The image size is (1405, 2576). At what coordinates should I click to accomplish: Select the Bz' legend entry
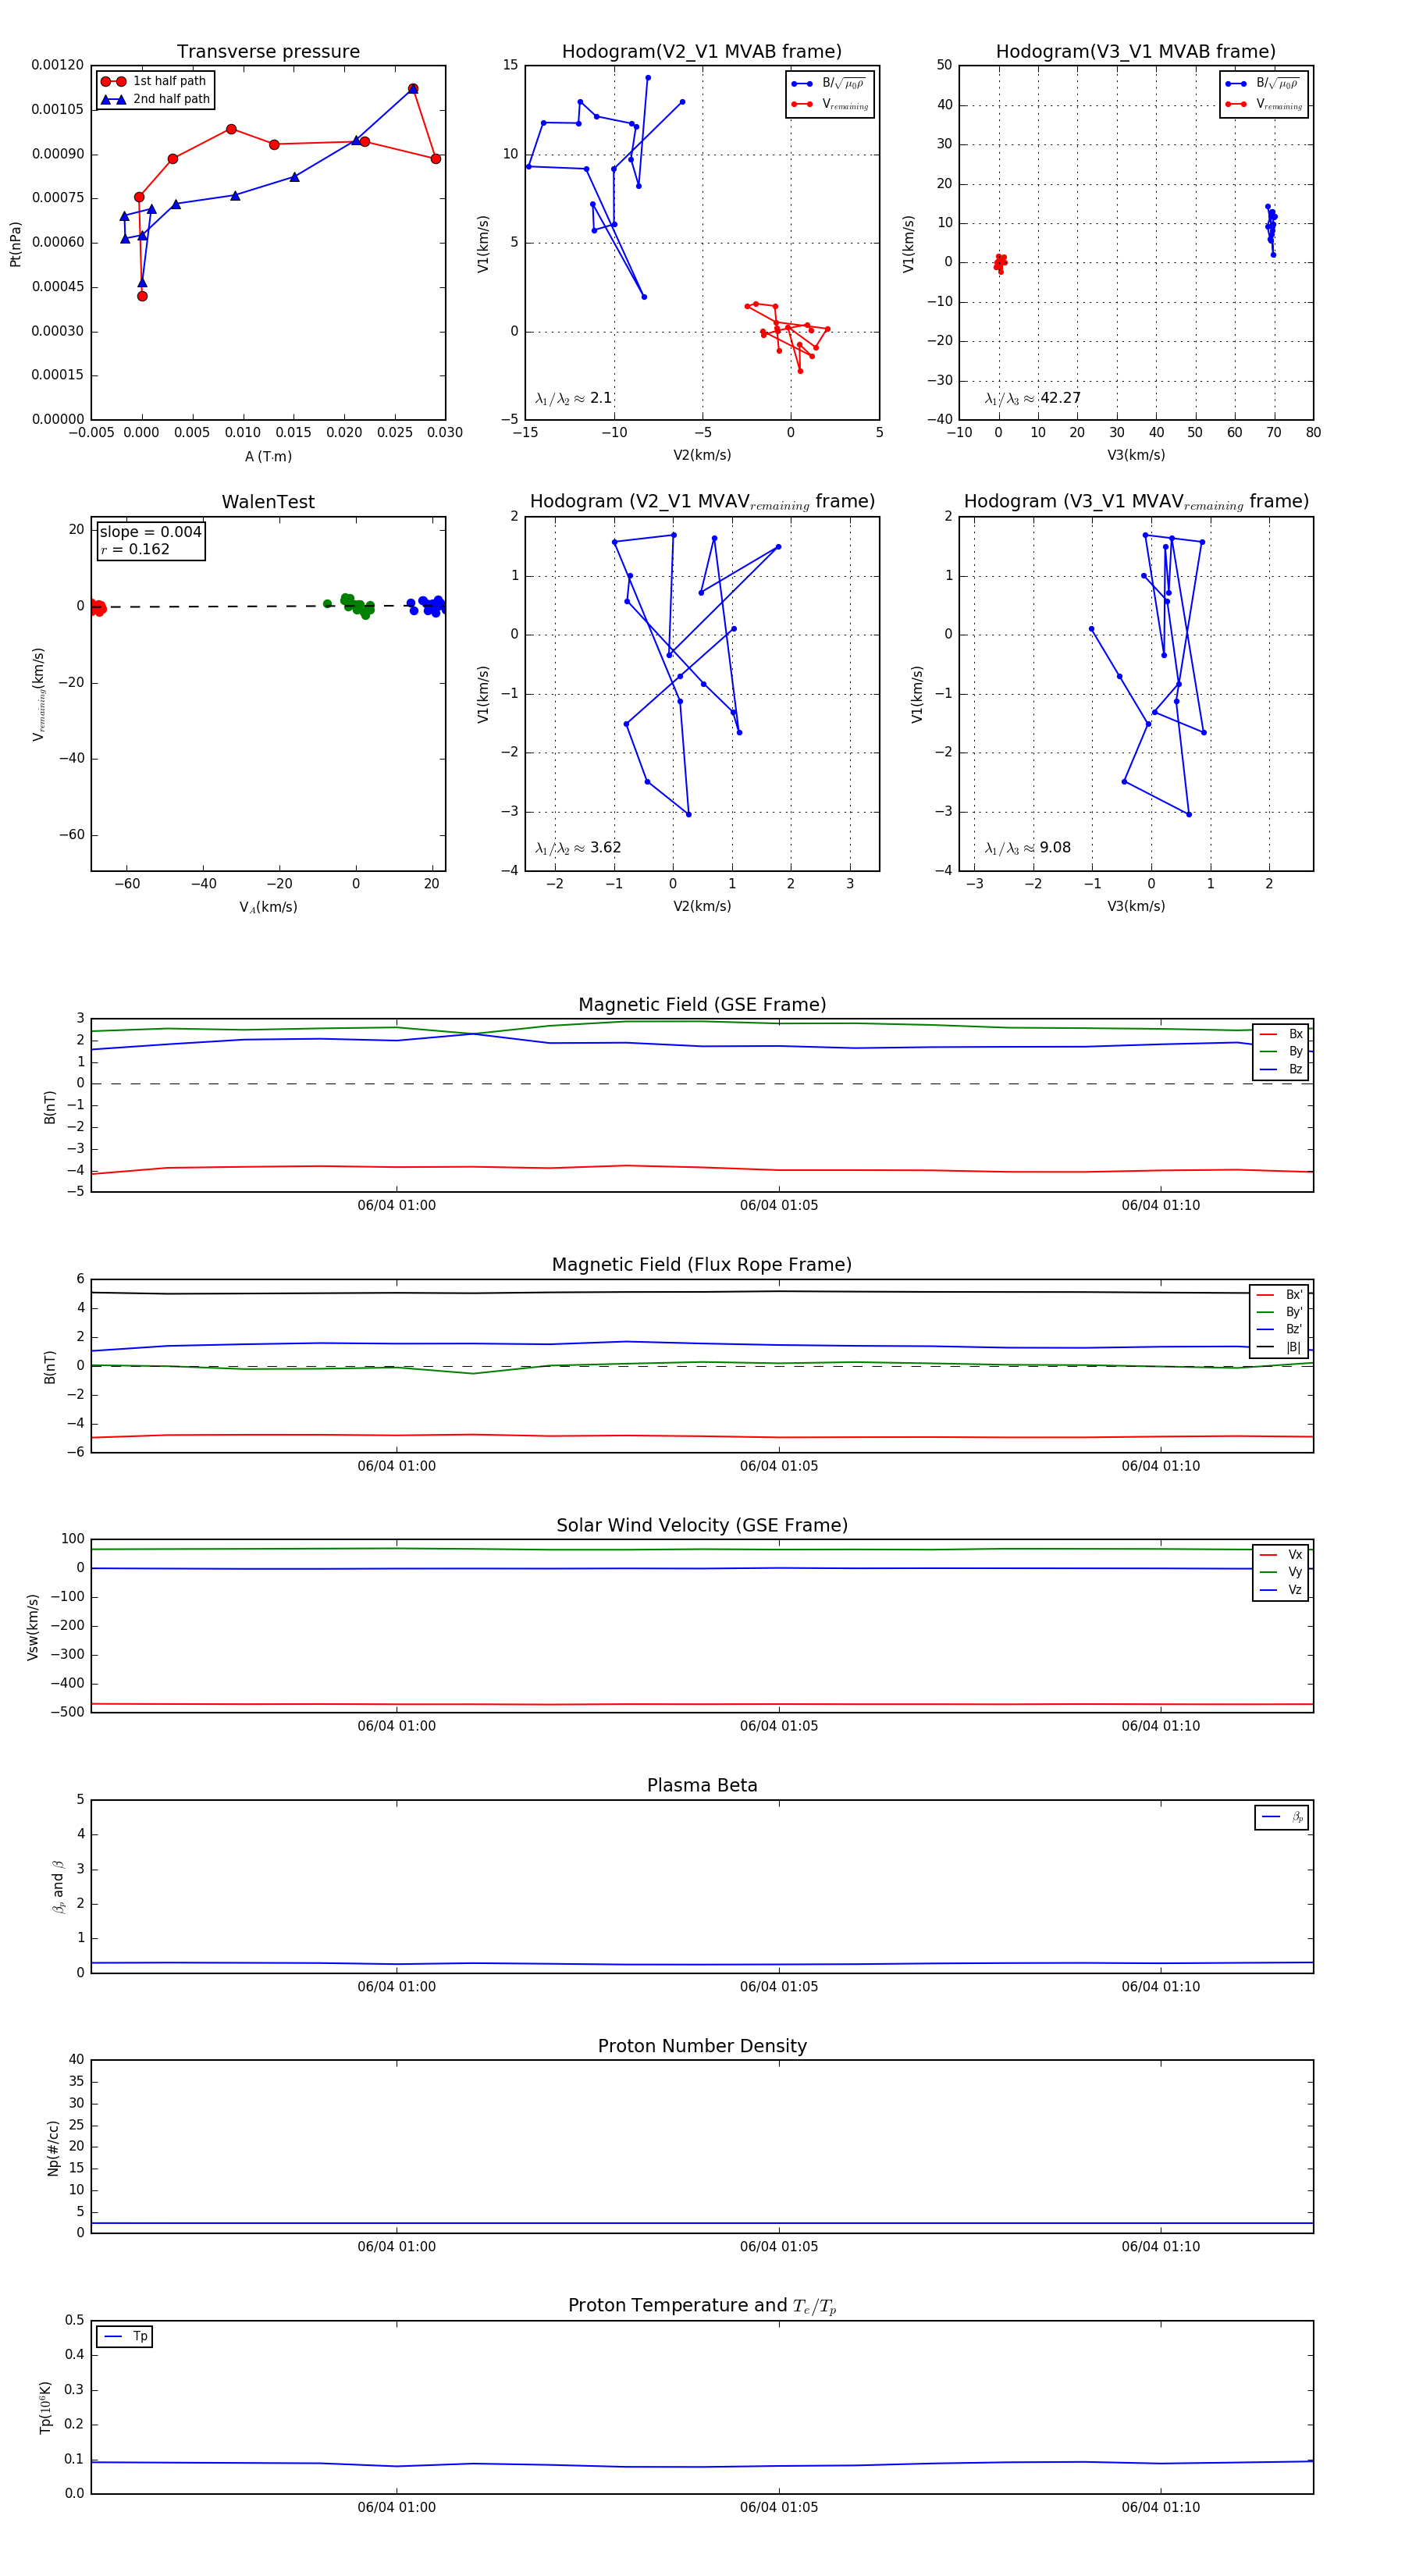[x=1280, y=1330]
